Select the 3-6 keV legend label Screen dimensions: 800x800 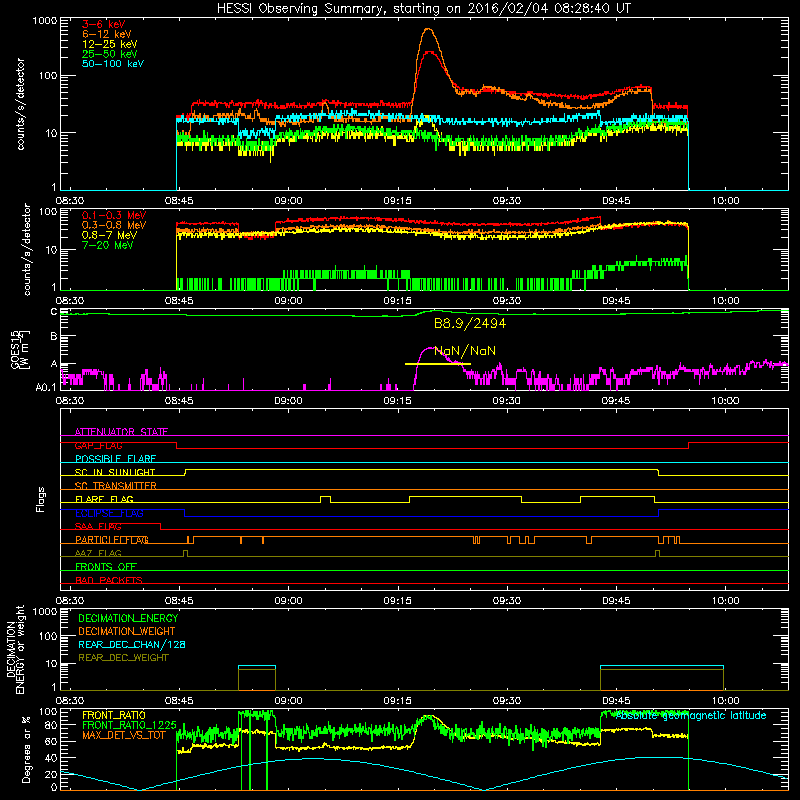[x=104, y=24]
